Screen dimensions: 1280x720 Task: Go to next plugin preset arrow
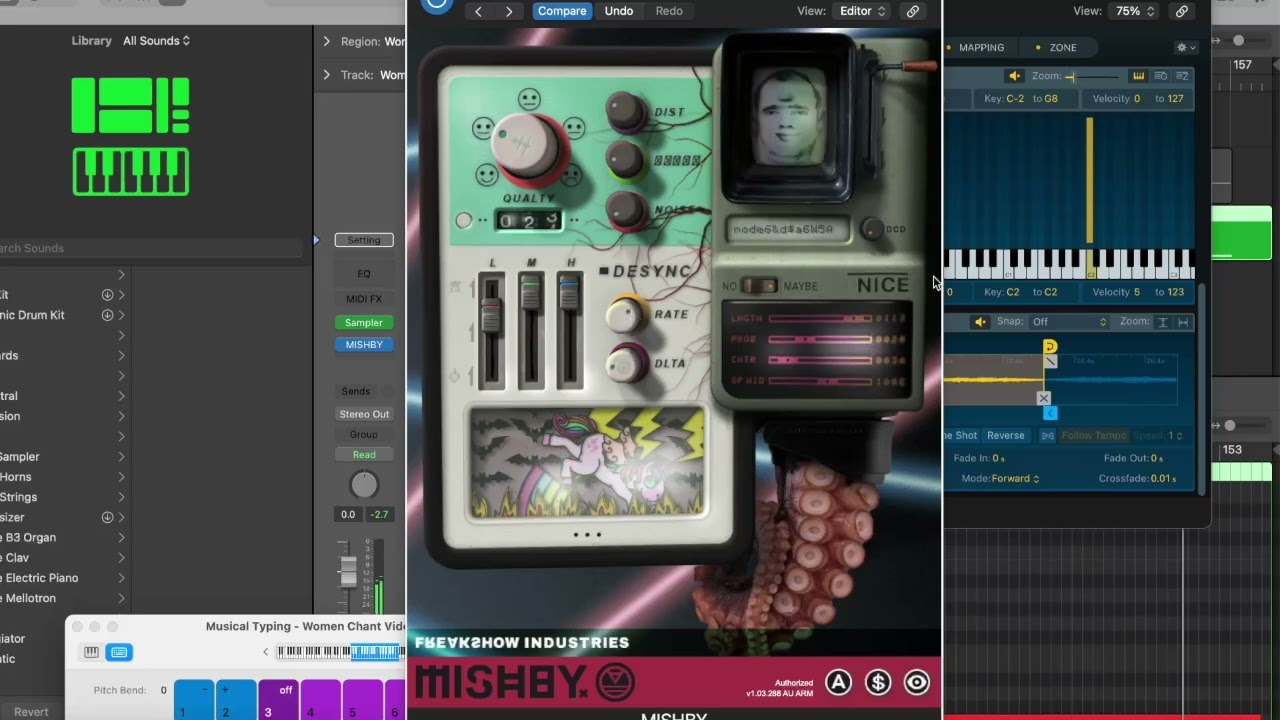tap(509, 11)
